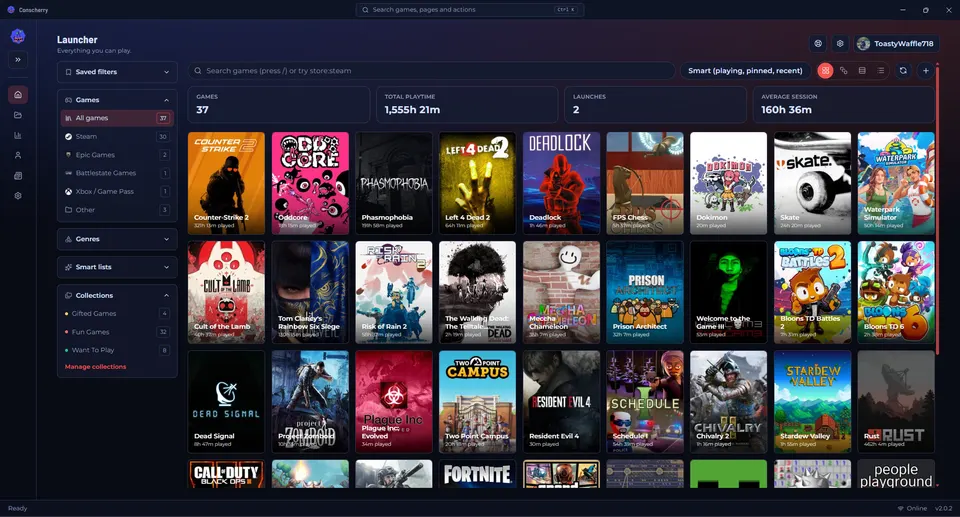960x517 pixels.
Task: Filter library by Epic Games
Action: point(118,155)
